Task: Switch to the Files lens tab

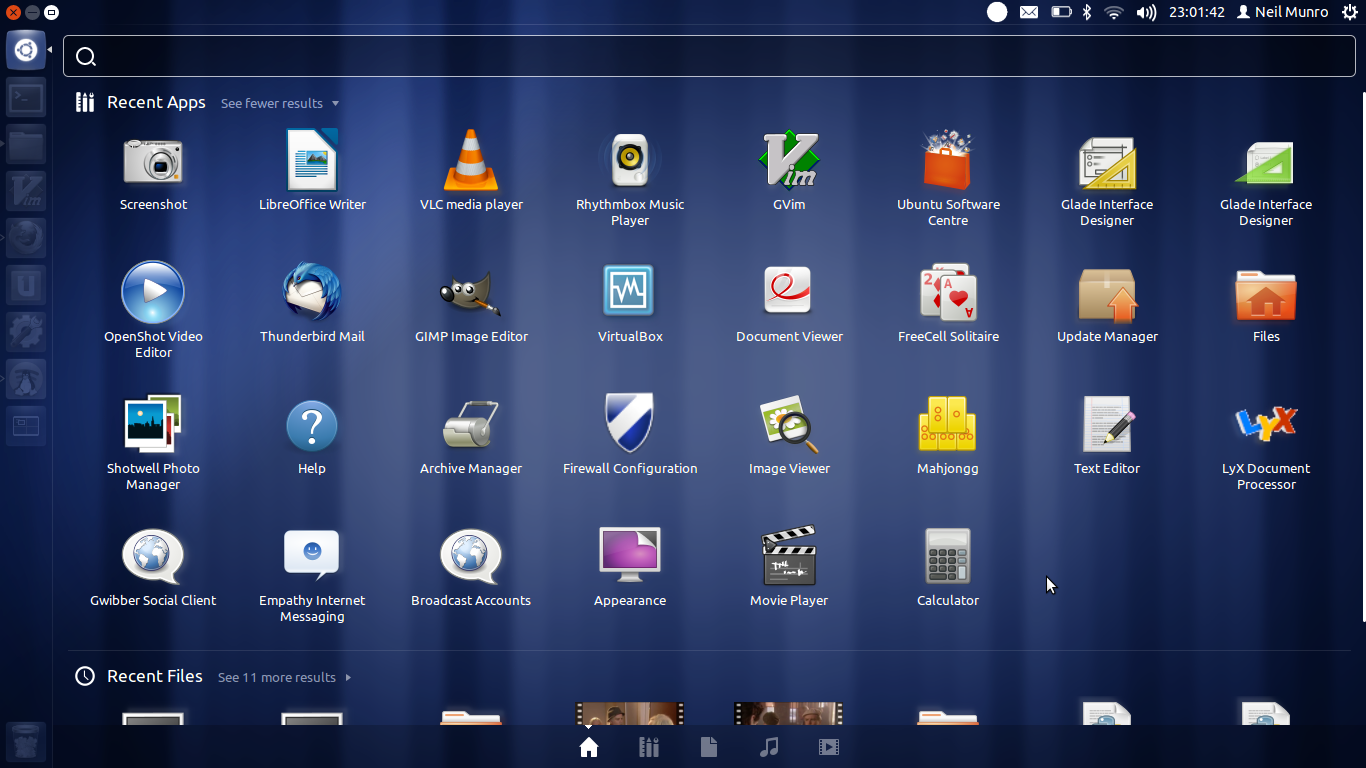Action: point(709,747)
